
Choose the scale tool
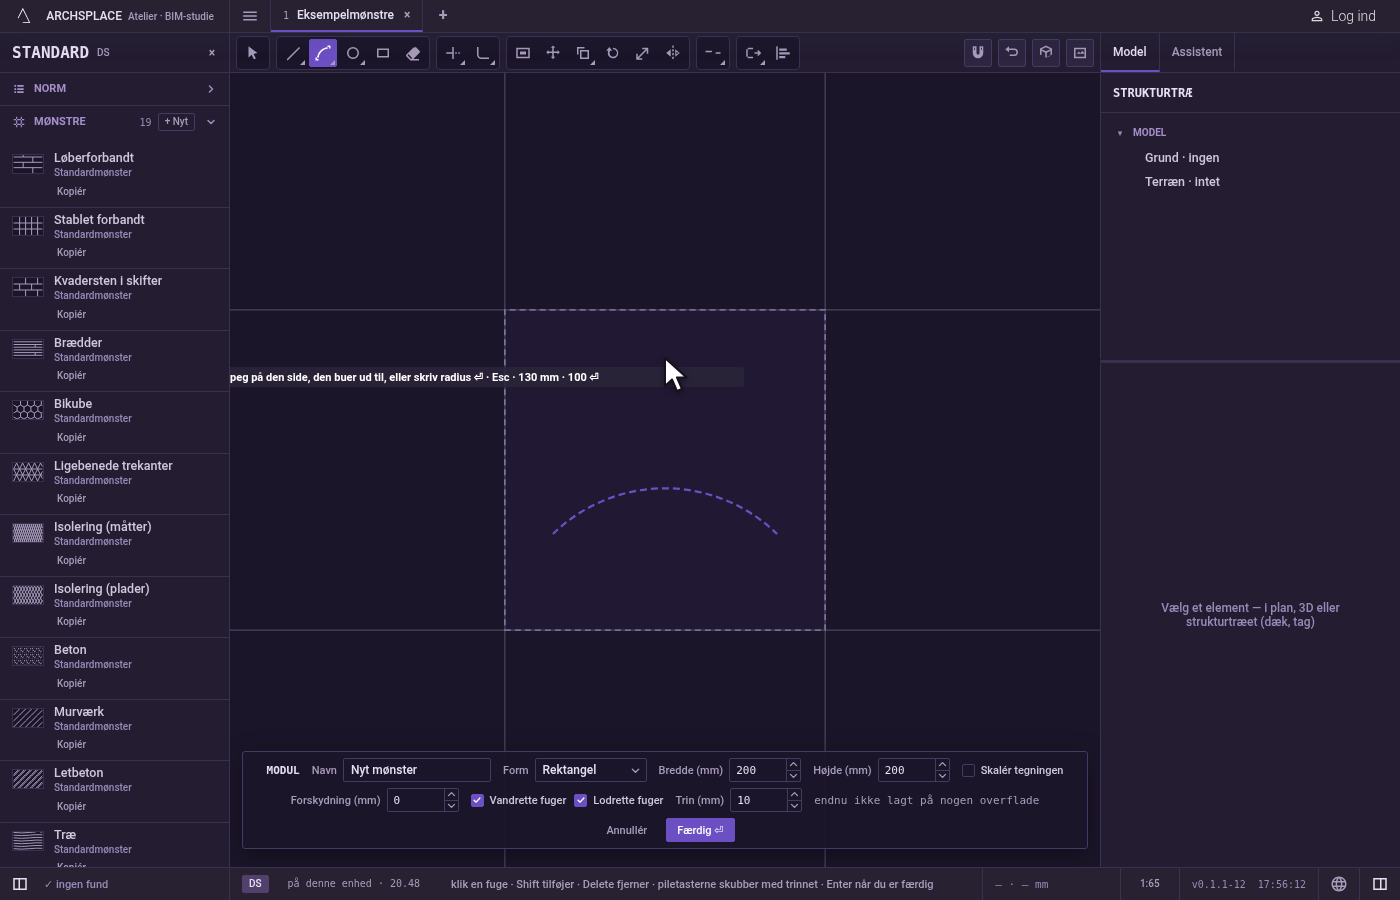point(643,53)
